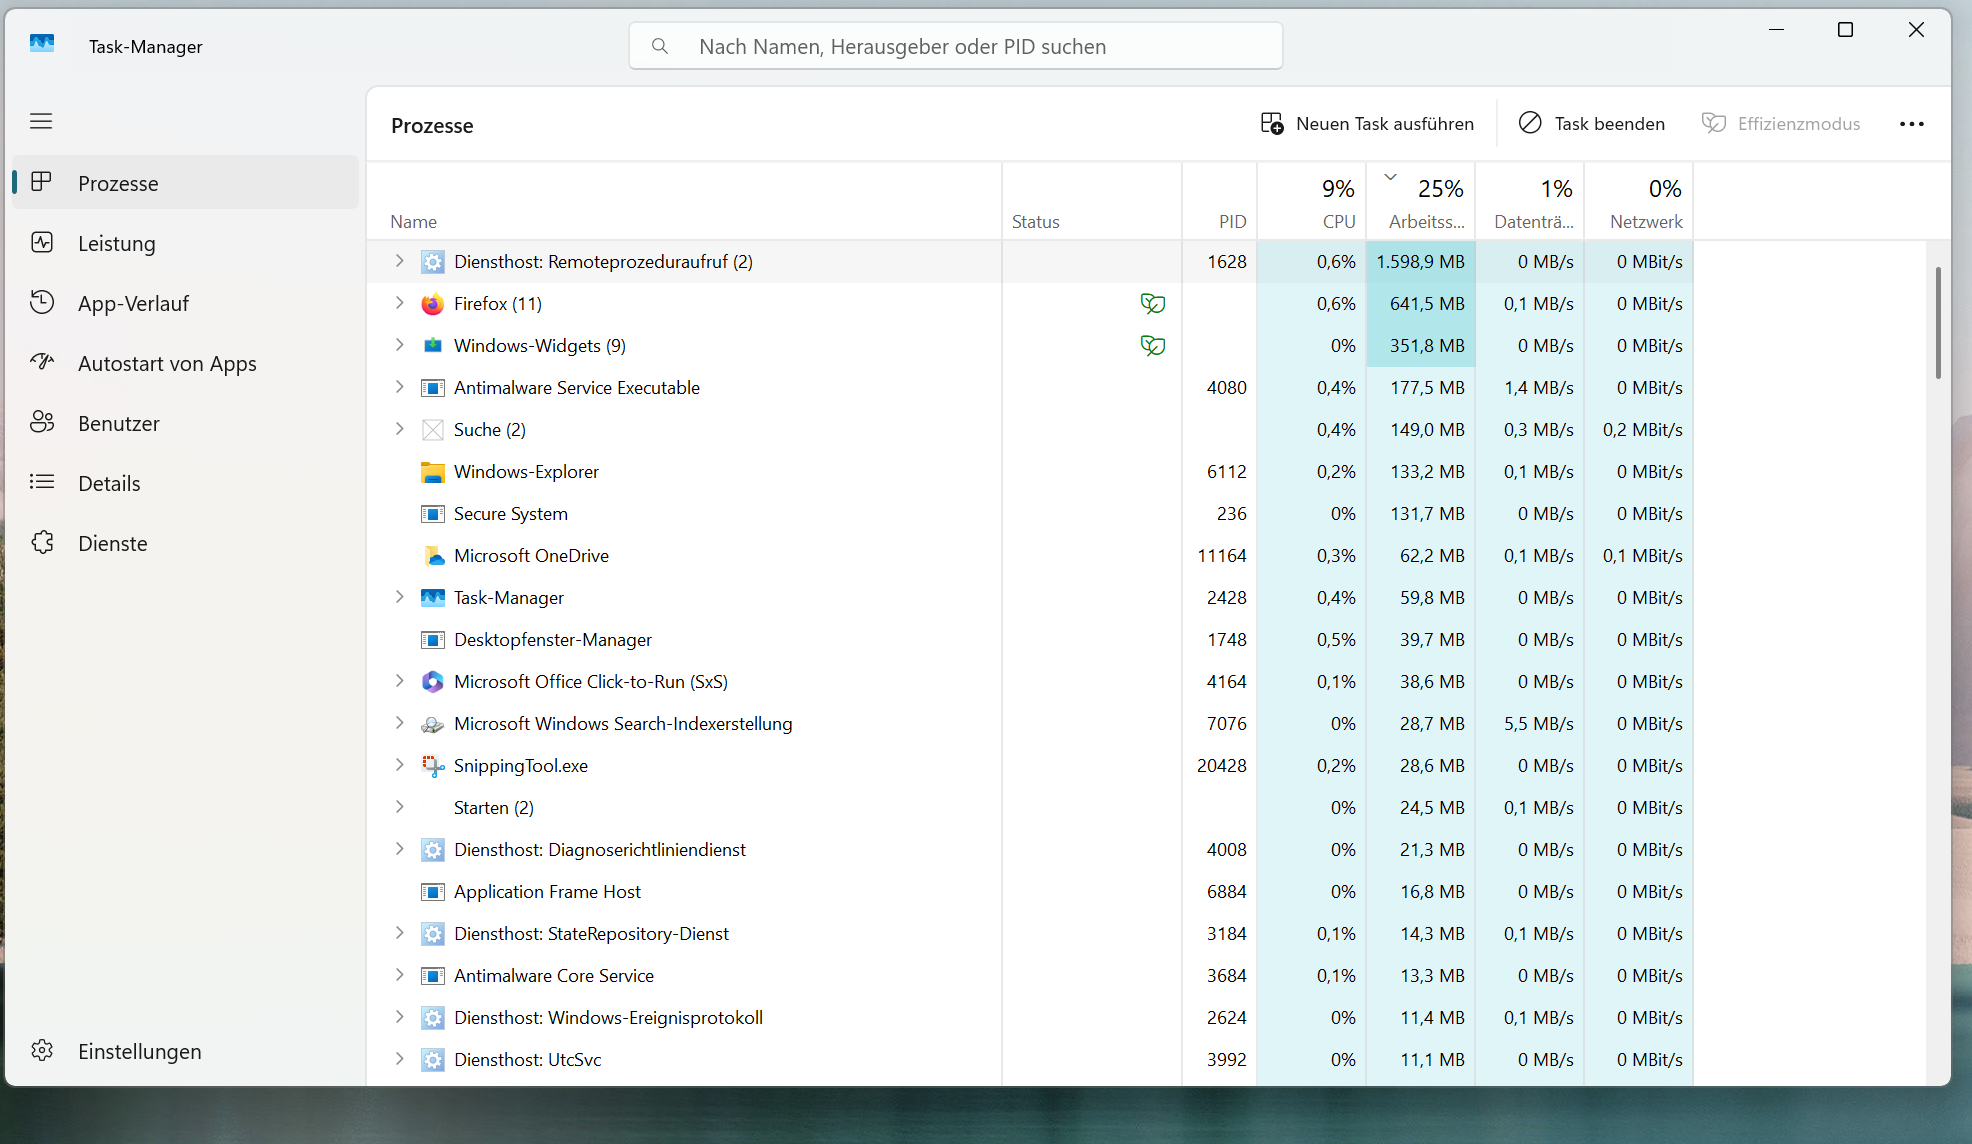Sort by the Status column header

tap(1091, 201)
